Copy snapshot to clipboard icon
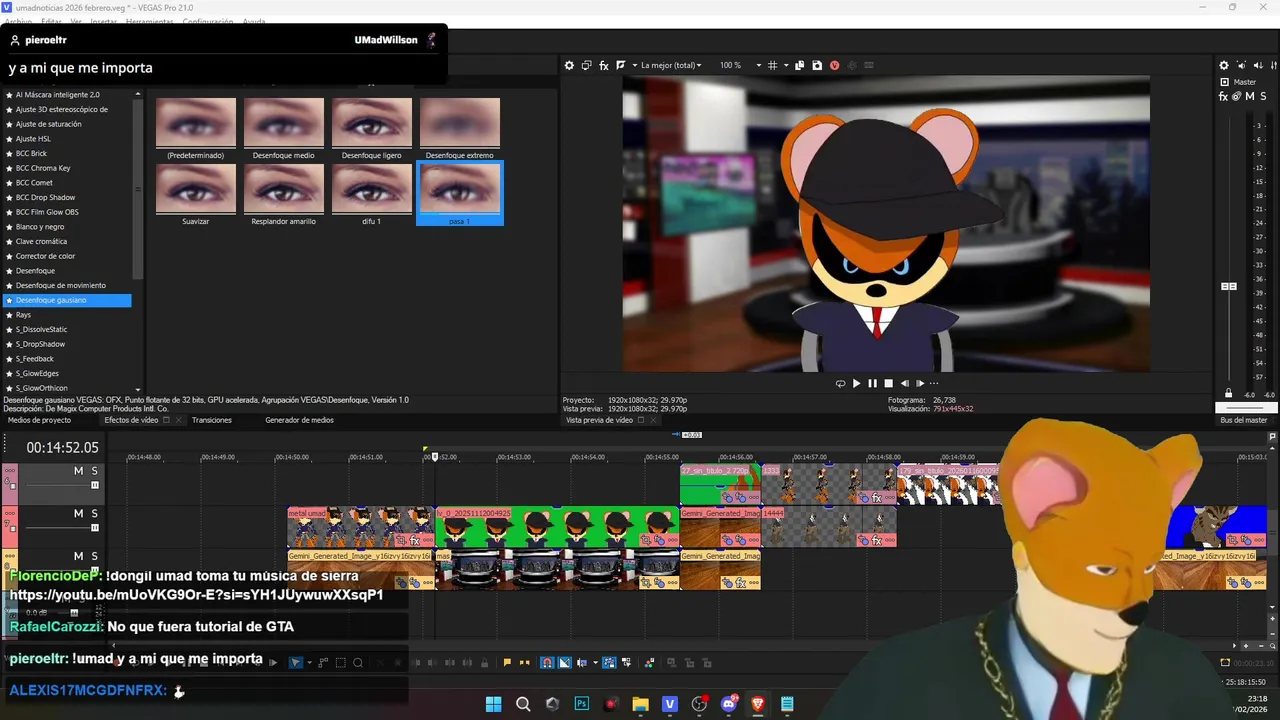This screenshot has height=720, width=1280. point(799,65)
